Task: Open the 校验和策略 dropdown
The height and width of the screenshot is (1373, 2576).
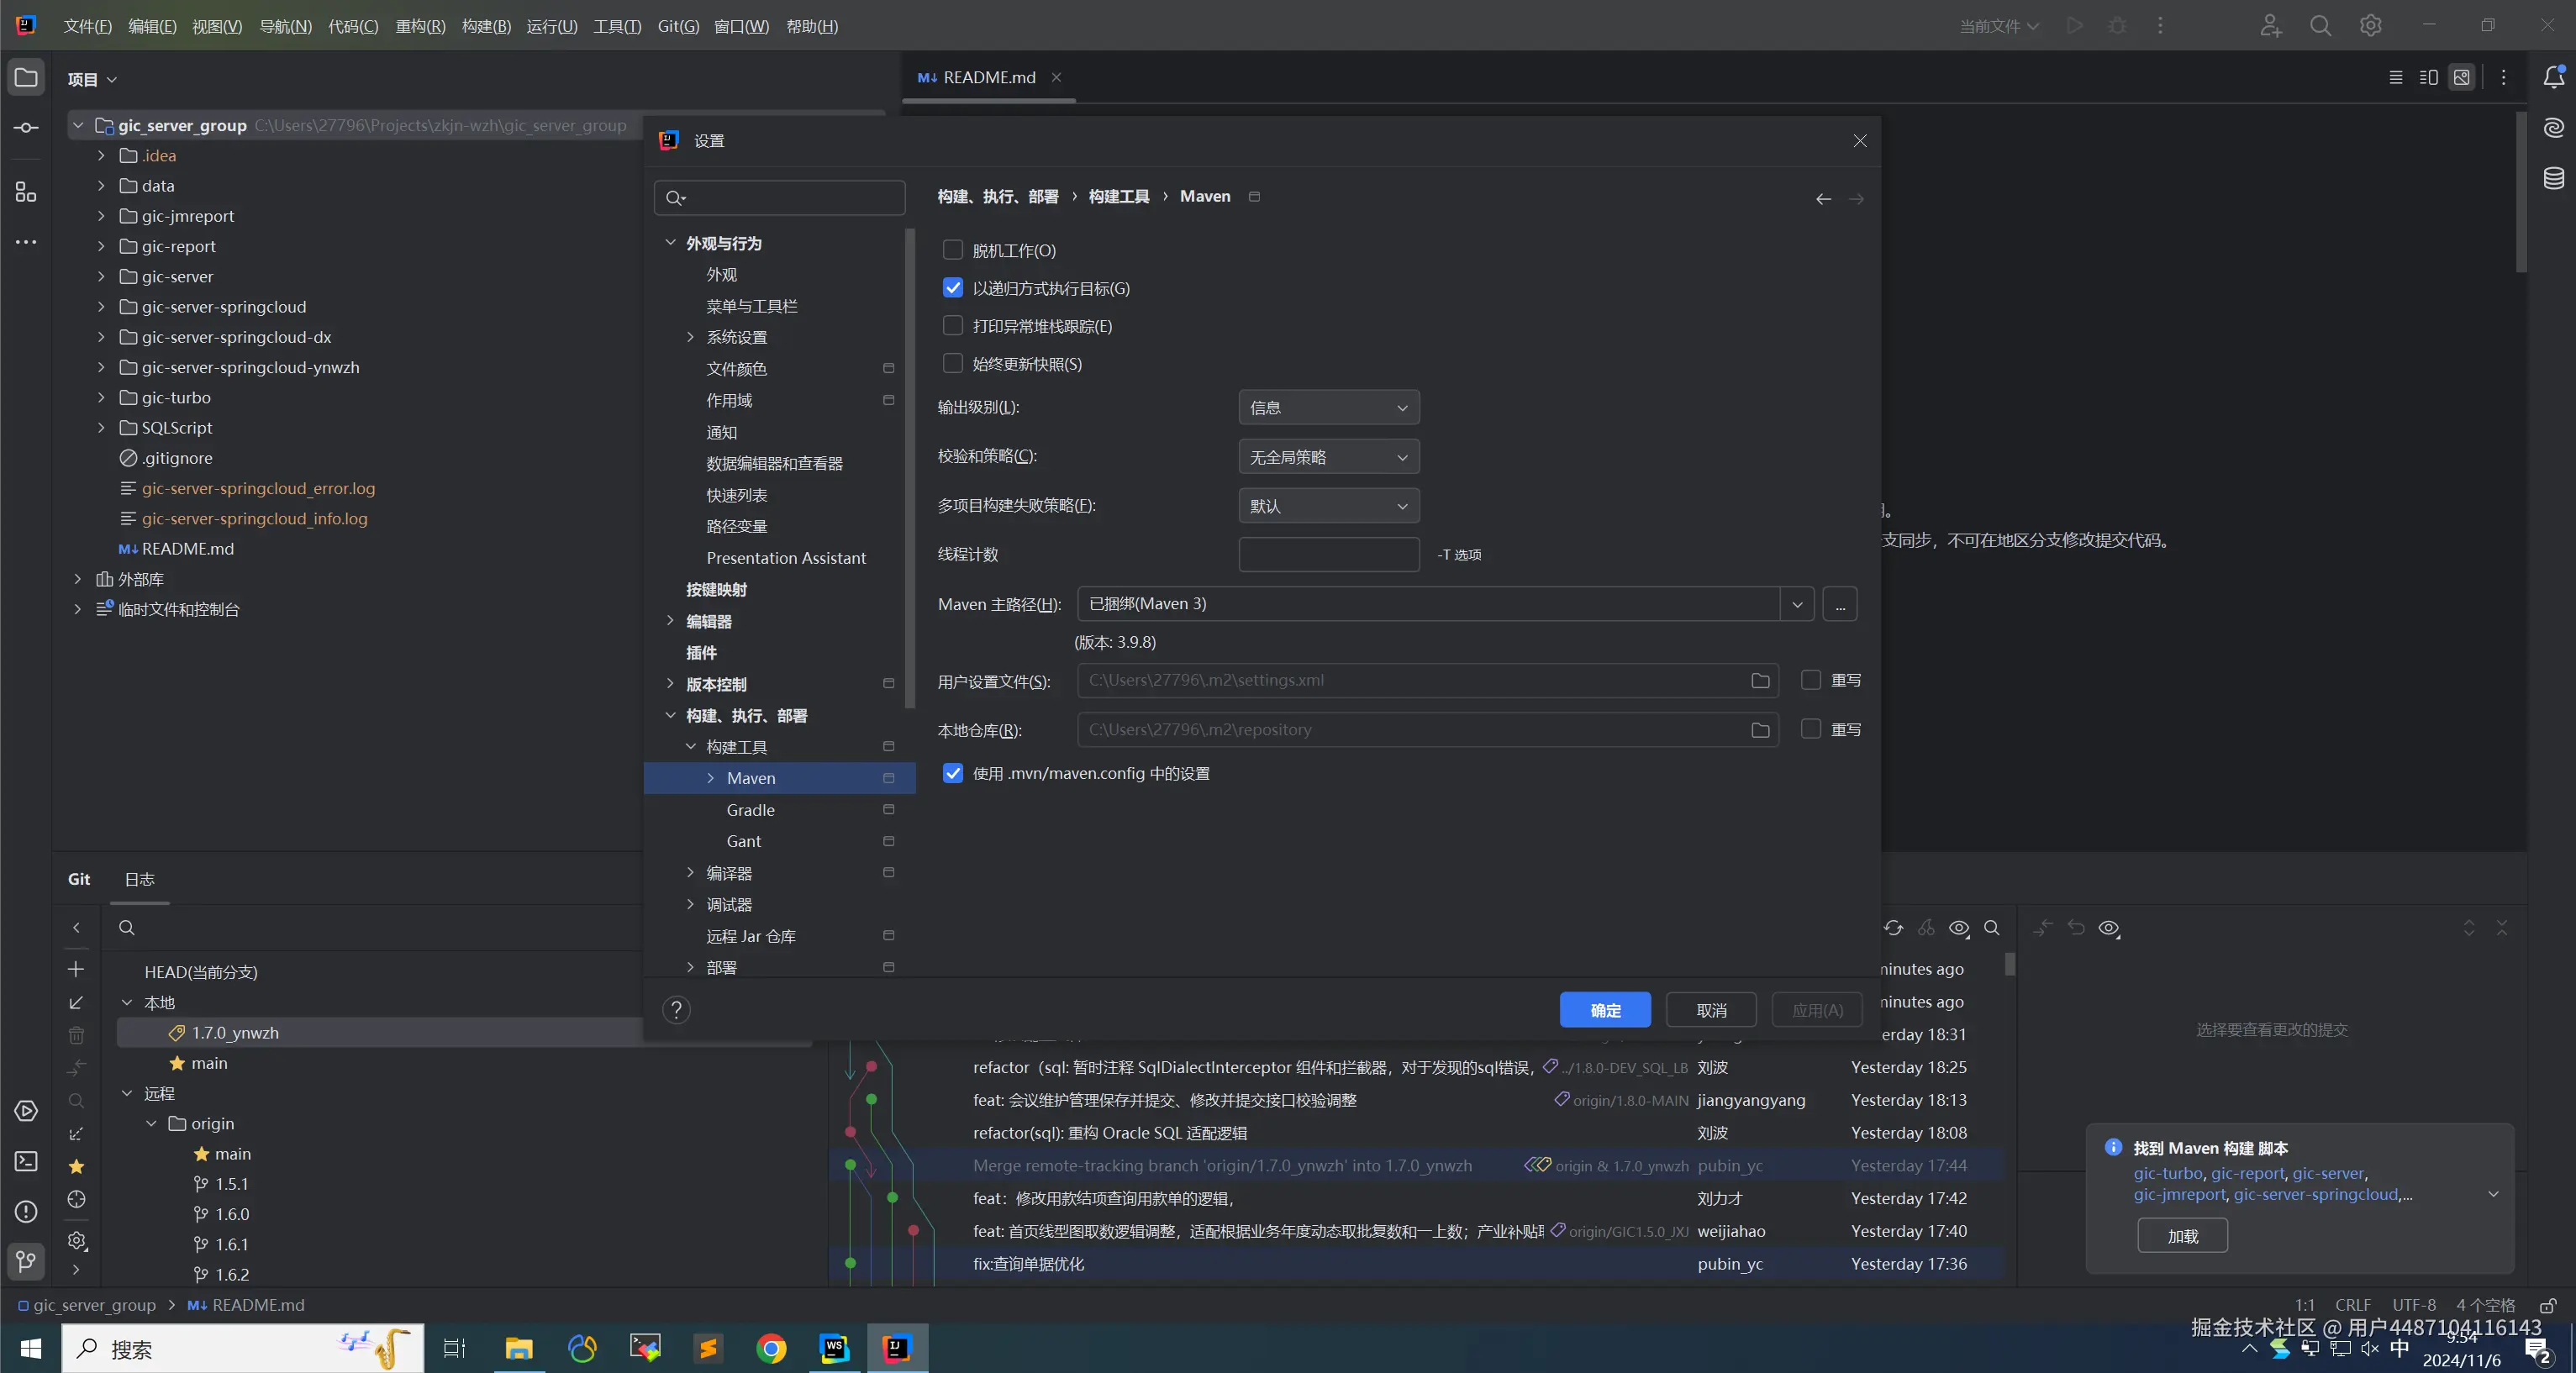Action: 1328,457
